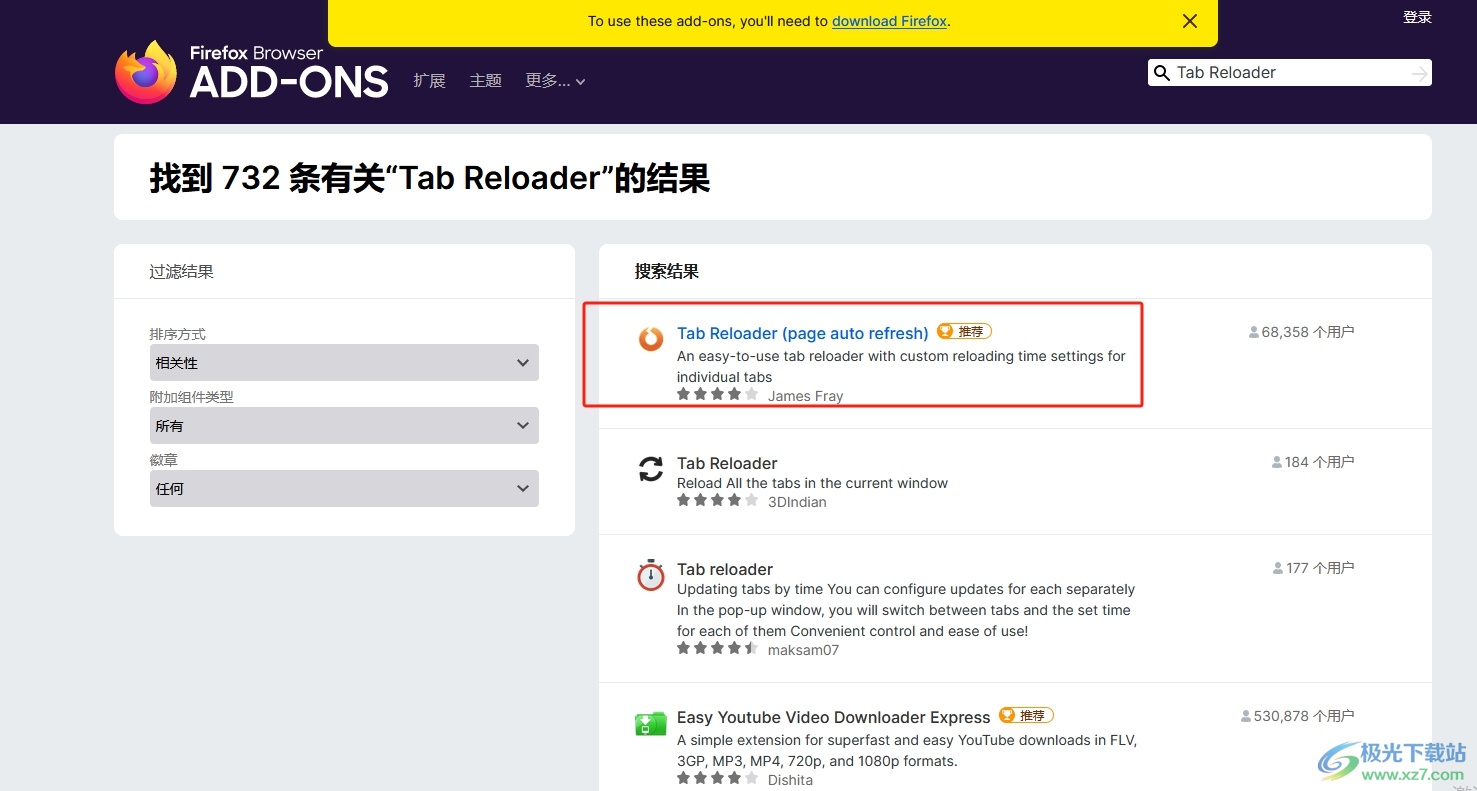Click the user icon beside 530,878 个用户
Viewport: 1477px width, 791px height.
pyautogui.click(x=1246, y=716)
